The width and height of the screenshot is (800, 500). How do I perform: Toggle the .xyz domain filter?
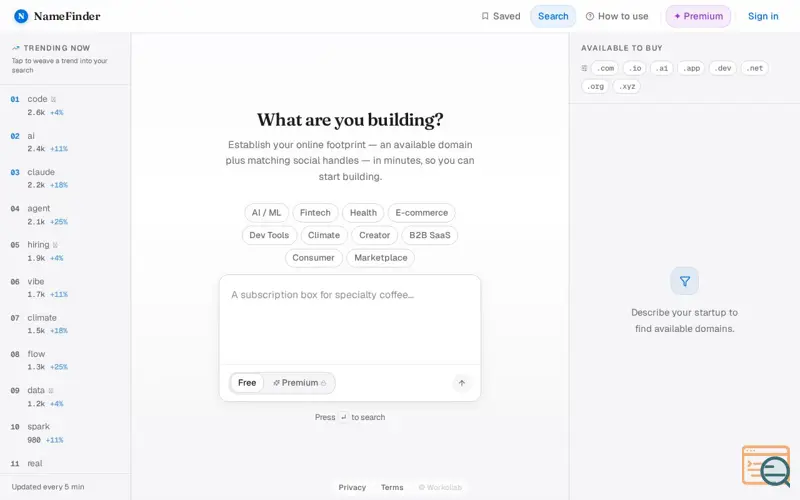(627, 86)
